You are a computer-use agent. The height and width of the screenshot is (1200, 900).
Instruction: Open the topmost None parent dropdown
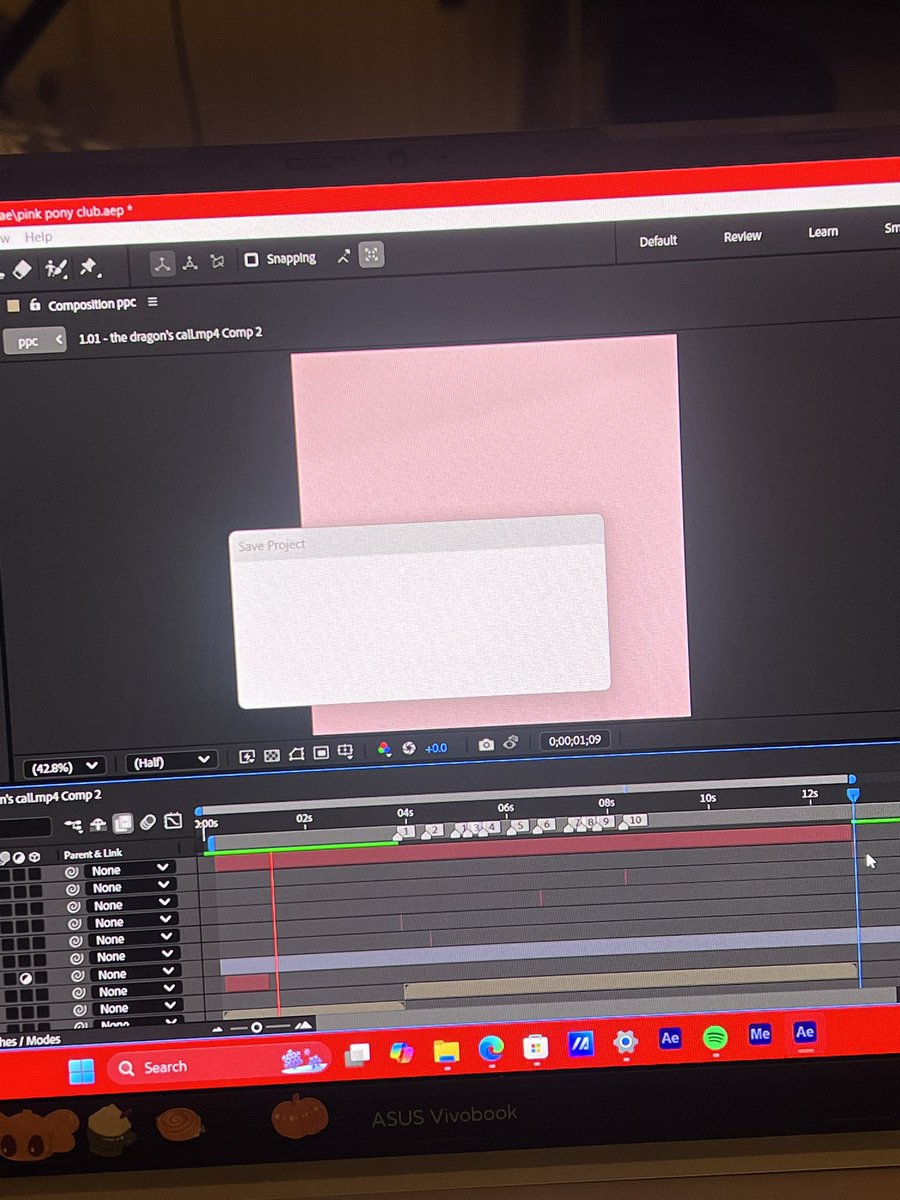[x=131, y=870]
